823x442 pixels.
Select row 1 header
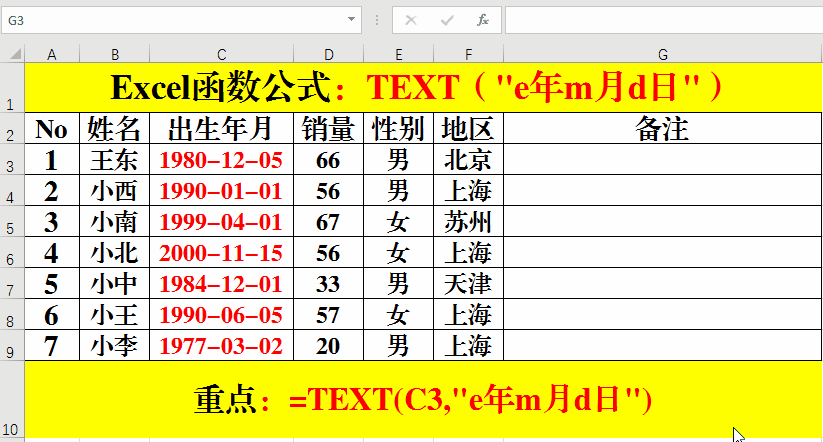click(12, 88)
